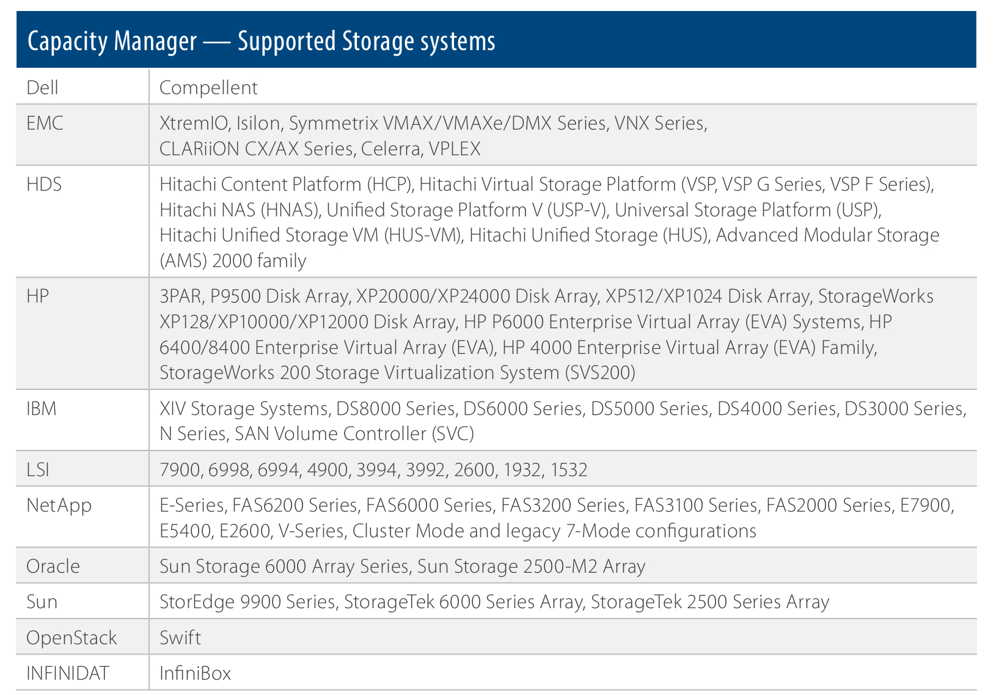The height and width of the screenshot is (695, 999).
Task: Click the InfiniBox entry for INFINIDAT
Action: pyautogui.click(x=195, y=673)
